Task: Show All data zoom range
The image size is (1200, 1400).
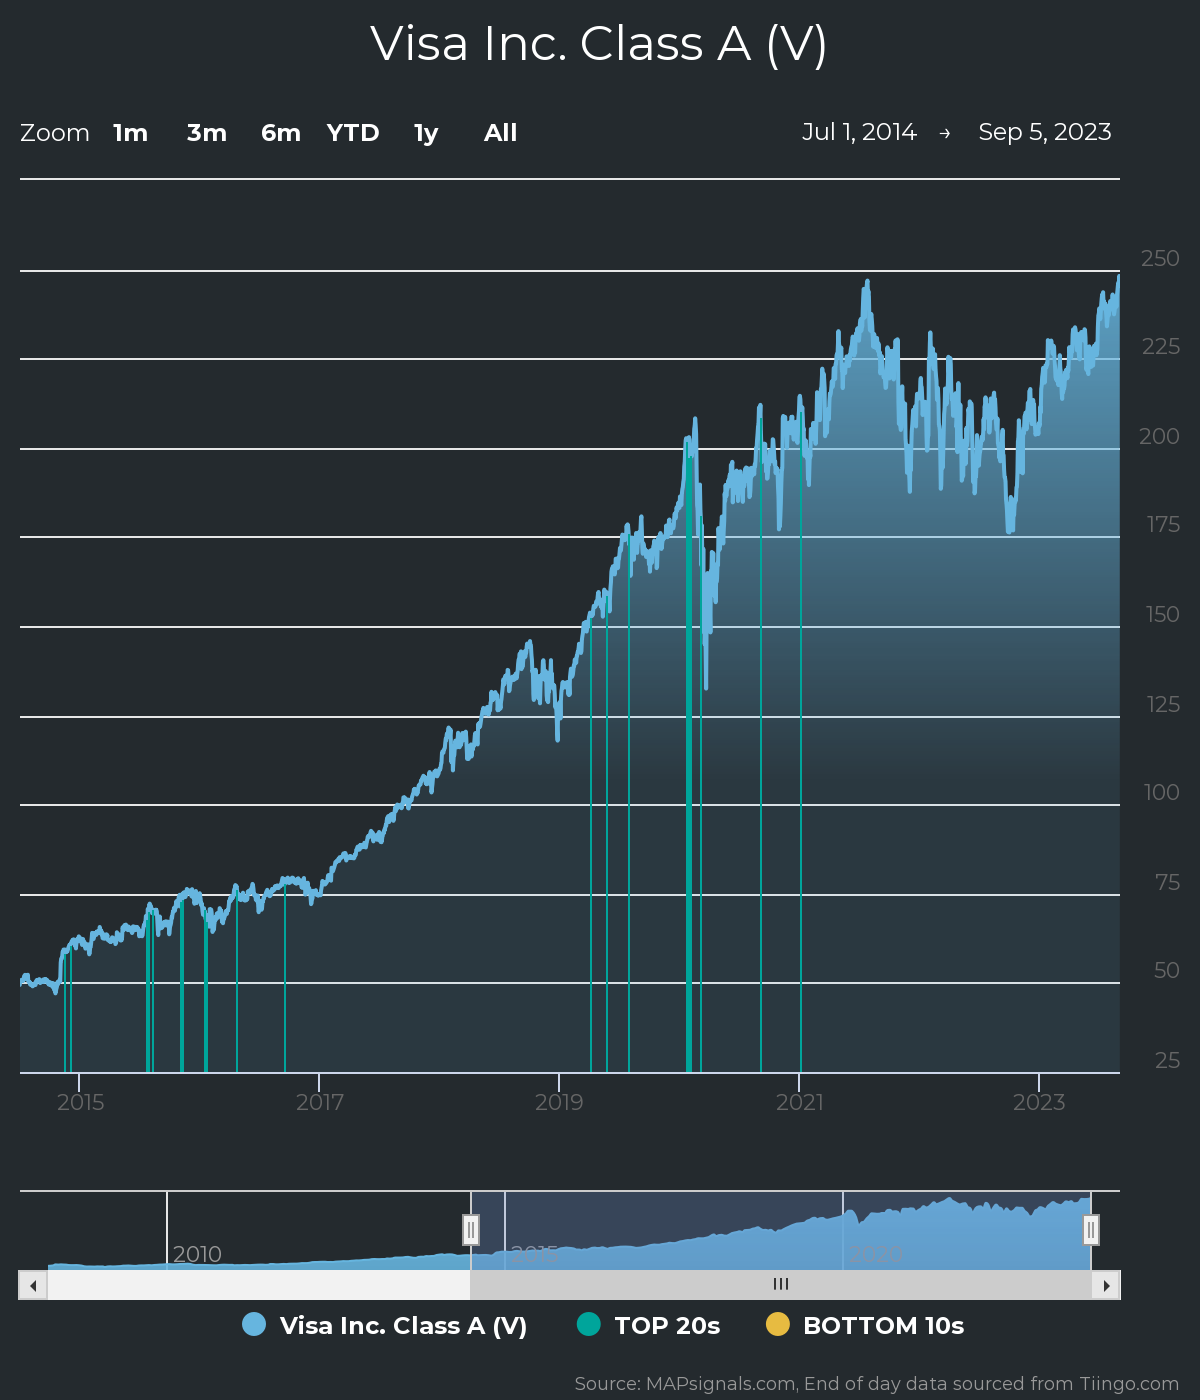Action: pyautogui.click(x=501, y=133)
